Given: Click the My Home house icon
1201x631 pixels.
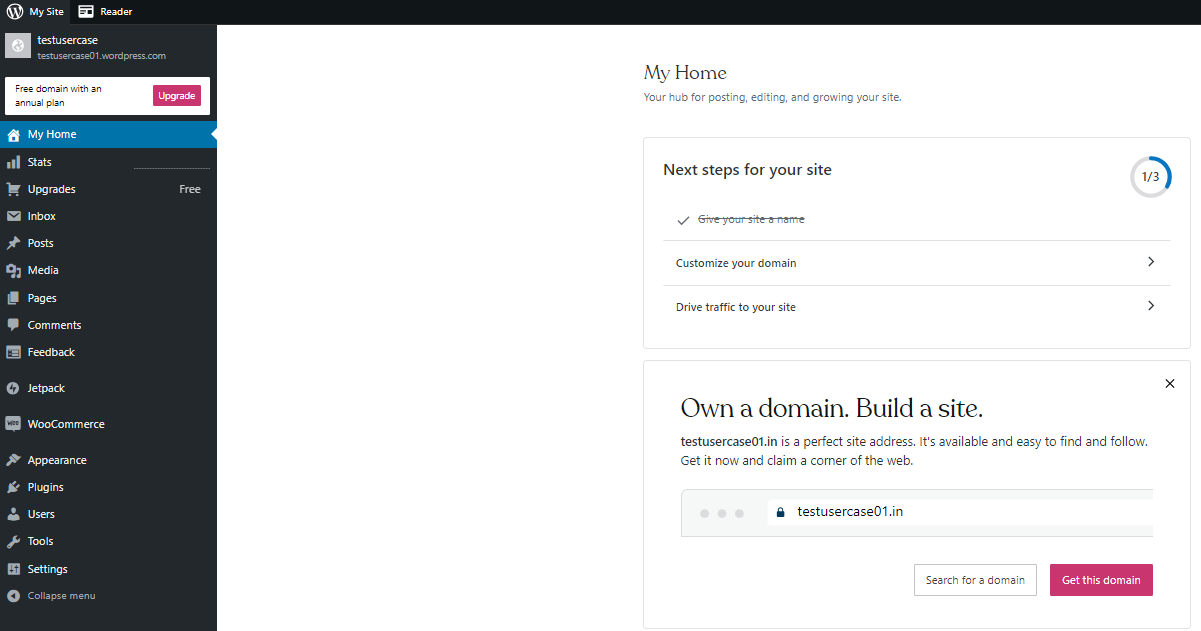Looking at the screenshot, I should [x=14, y=135].
